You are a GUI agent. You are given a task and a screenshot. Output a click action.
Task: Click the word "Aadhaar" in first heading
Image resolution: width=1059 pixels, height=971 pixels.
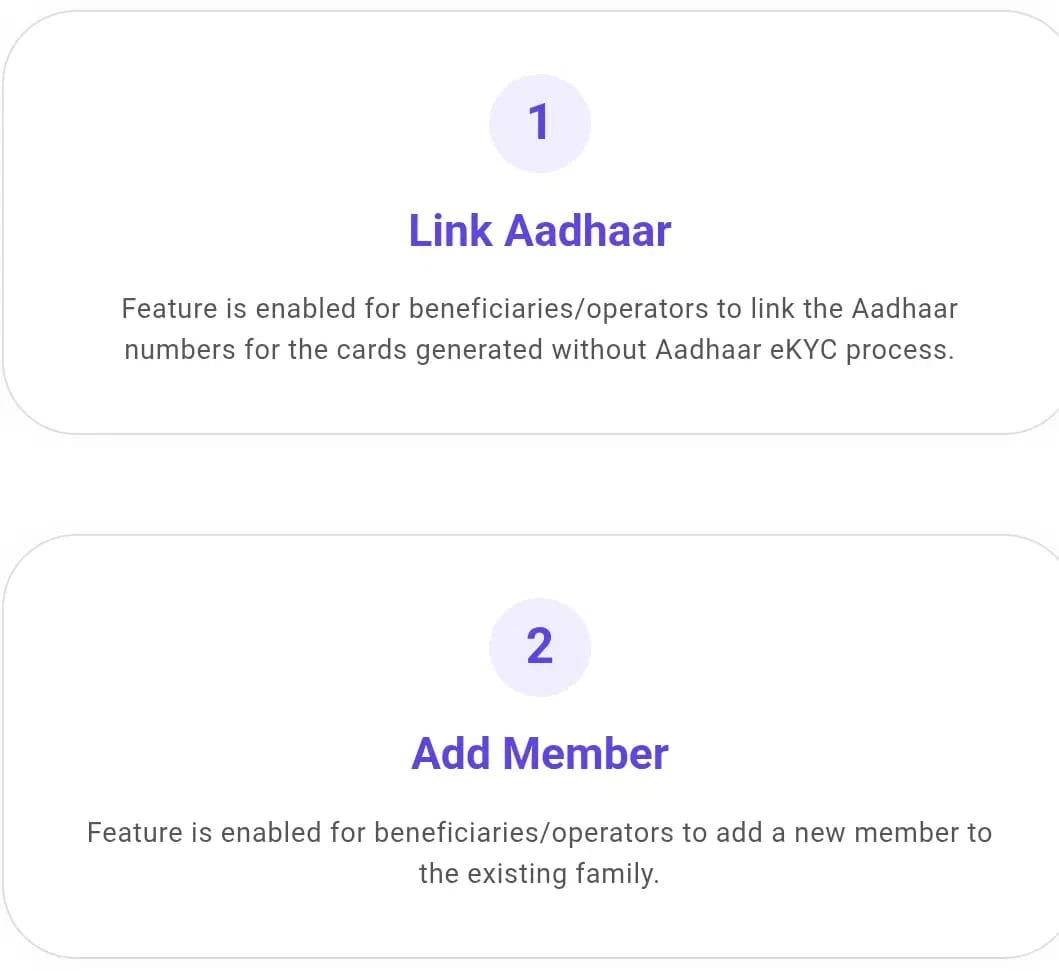pos(588,231)
